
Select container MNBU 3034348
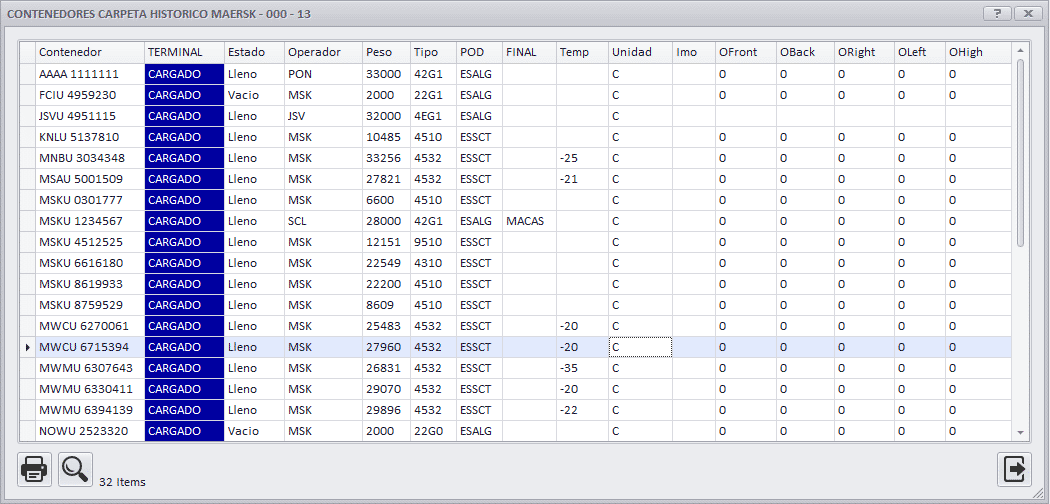click(x=90, y=159)
